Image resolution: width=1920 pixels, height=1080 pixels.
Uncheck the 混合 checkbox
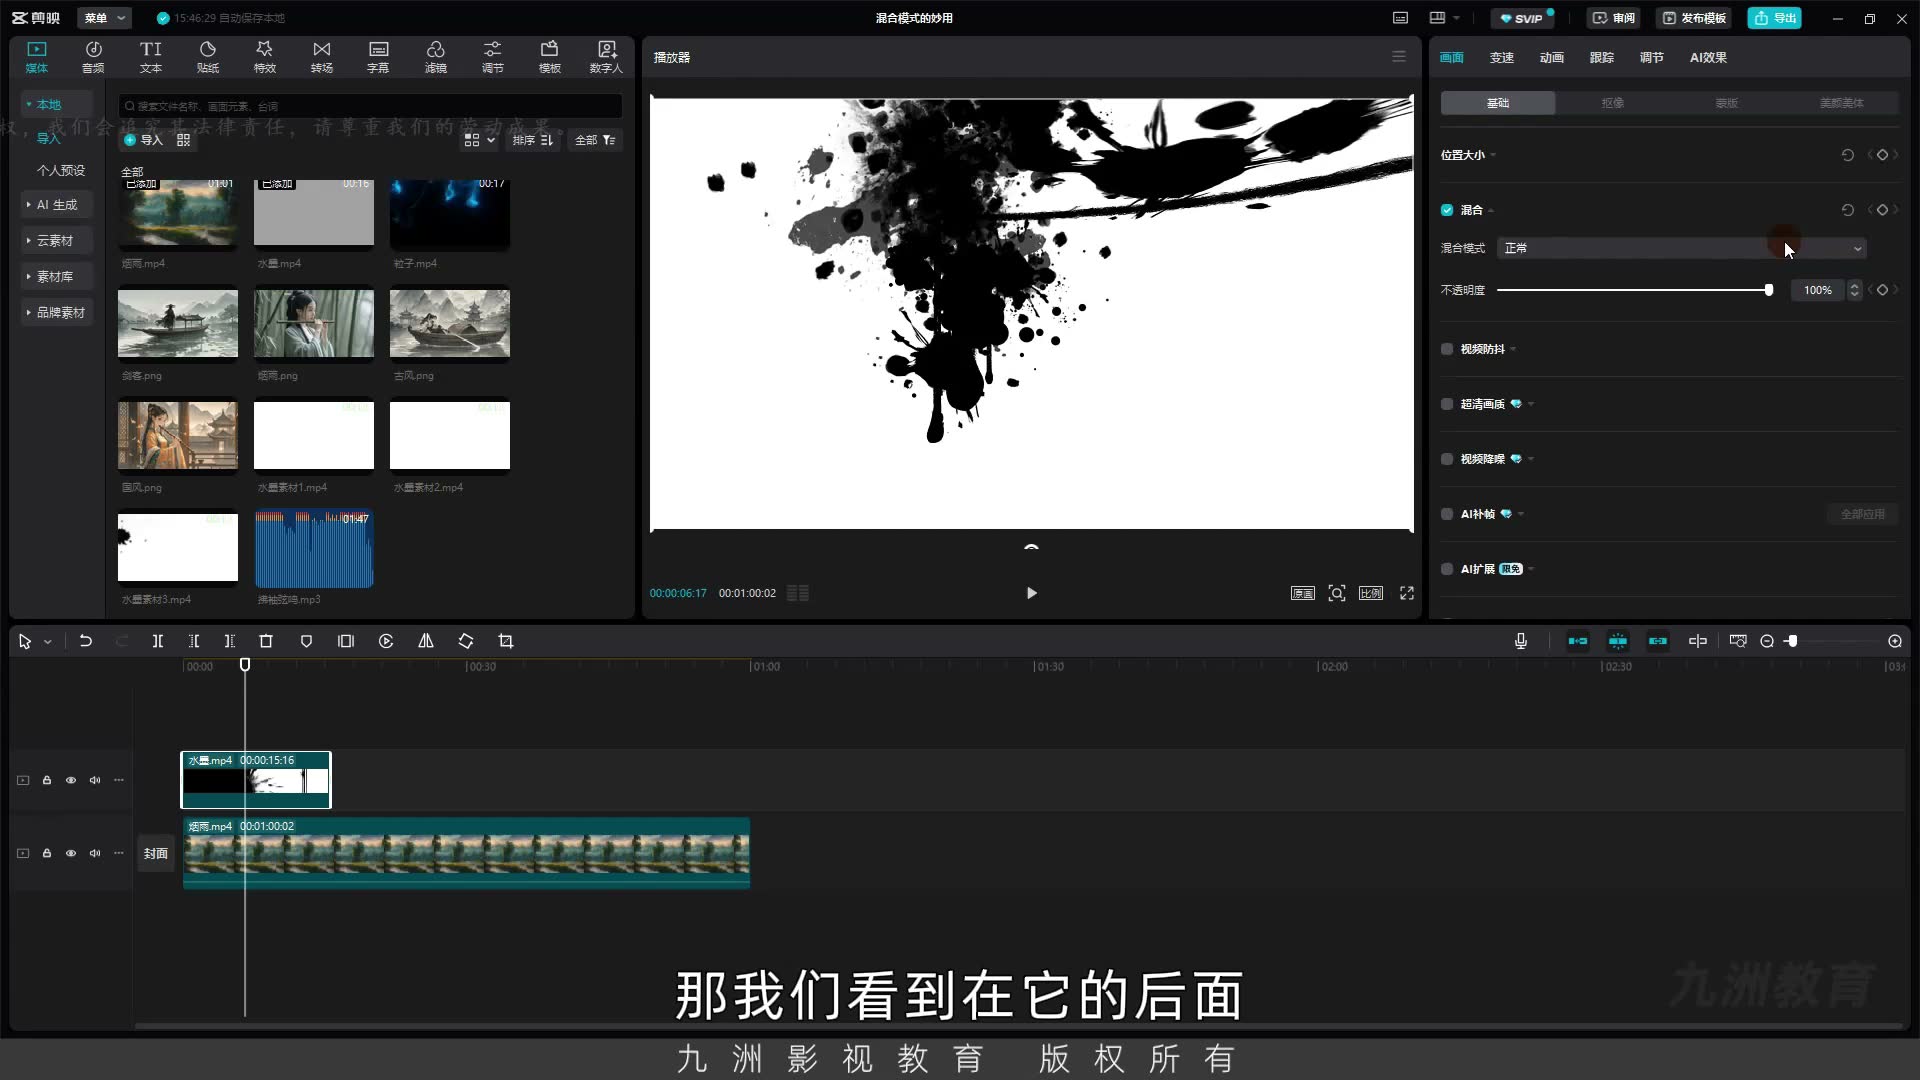[1447, 210]
